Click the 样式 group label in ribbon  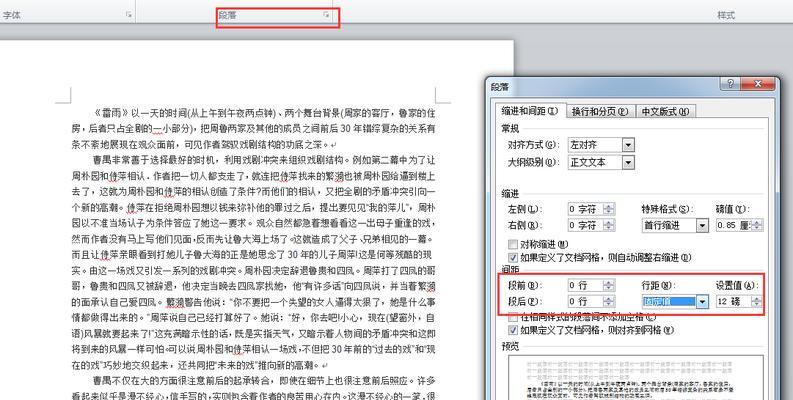[x=726, y=15]
